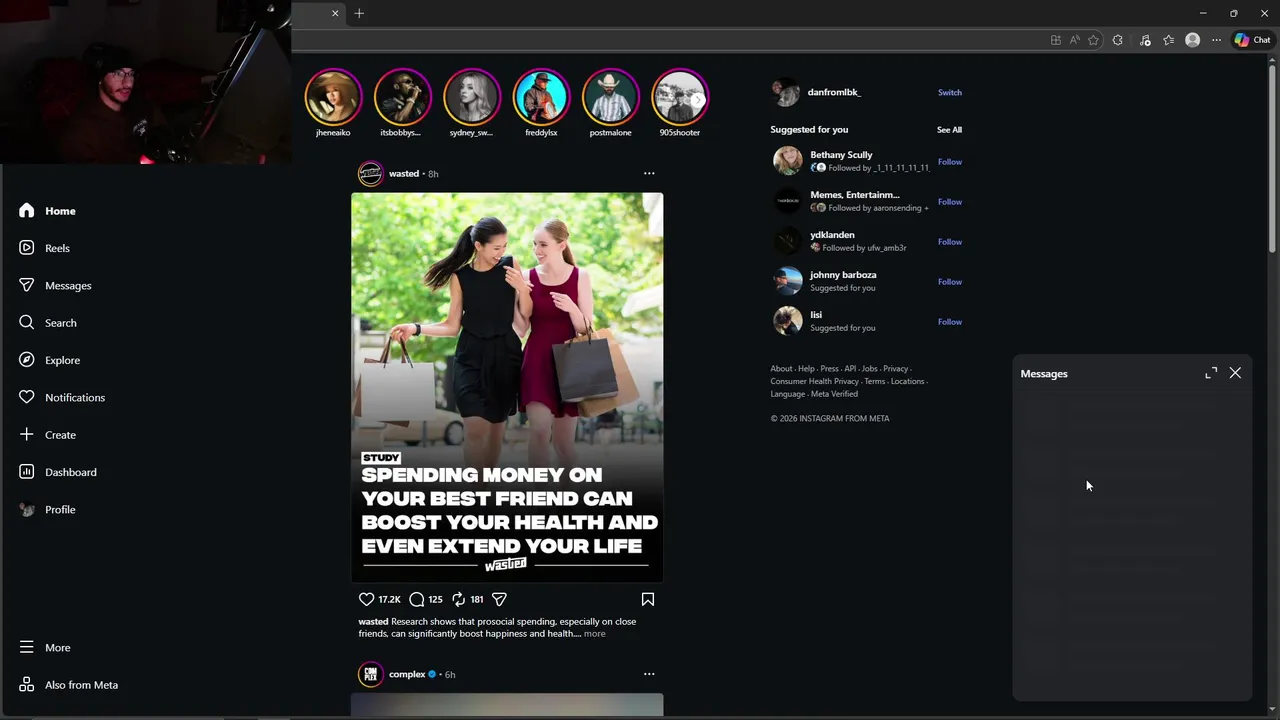Open the Language footer selector
1280x720 pixels.
pos(787,394)
